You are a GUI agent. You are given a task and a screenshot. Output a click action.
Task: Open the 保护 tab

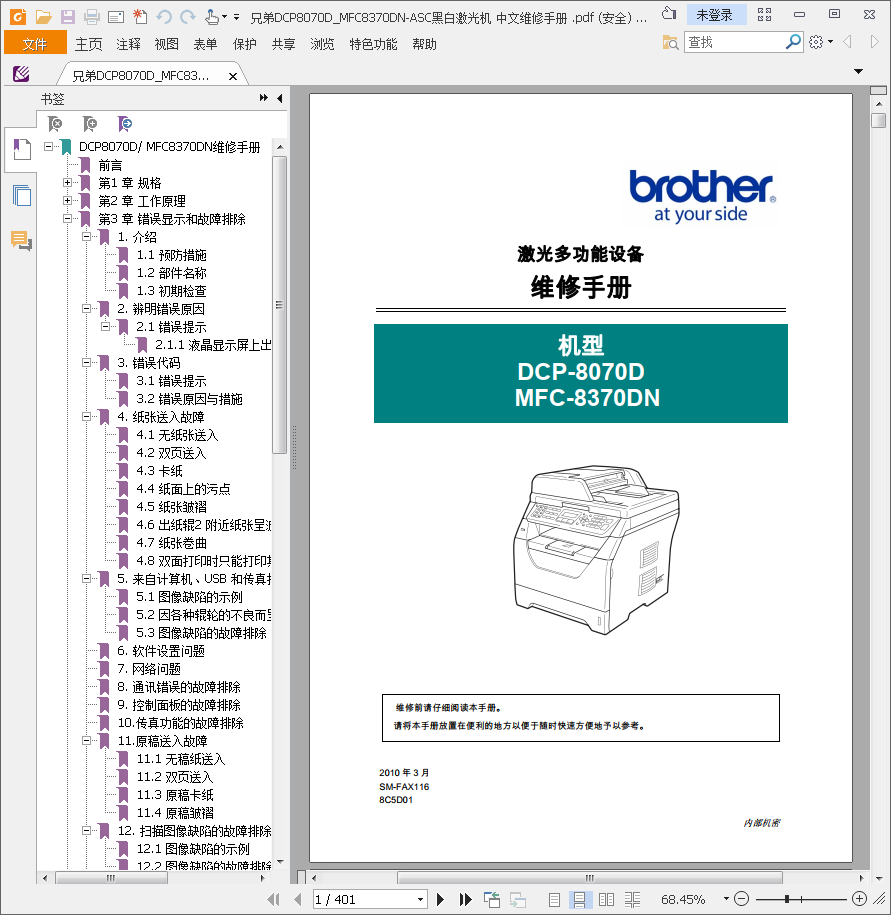(244, 44)
